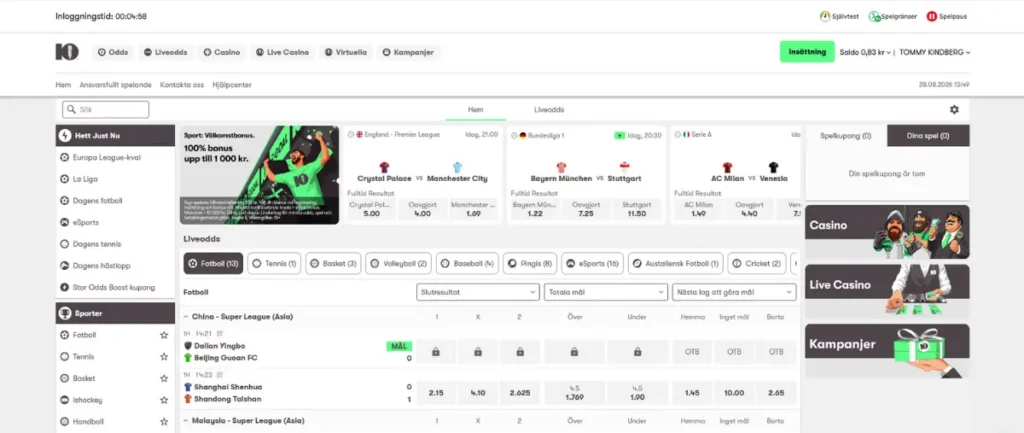Bet on Bayern München at 1.22
1024x433 pixels.
pyautogui.click(x=535, y=209)
